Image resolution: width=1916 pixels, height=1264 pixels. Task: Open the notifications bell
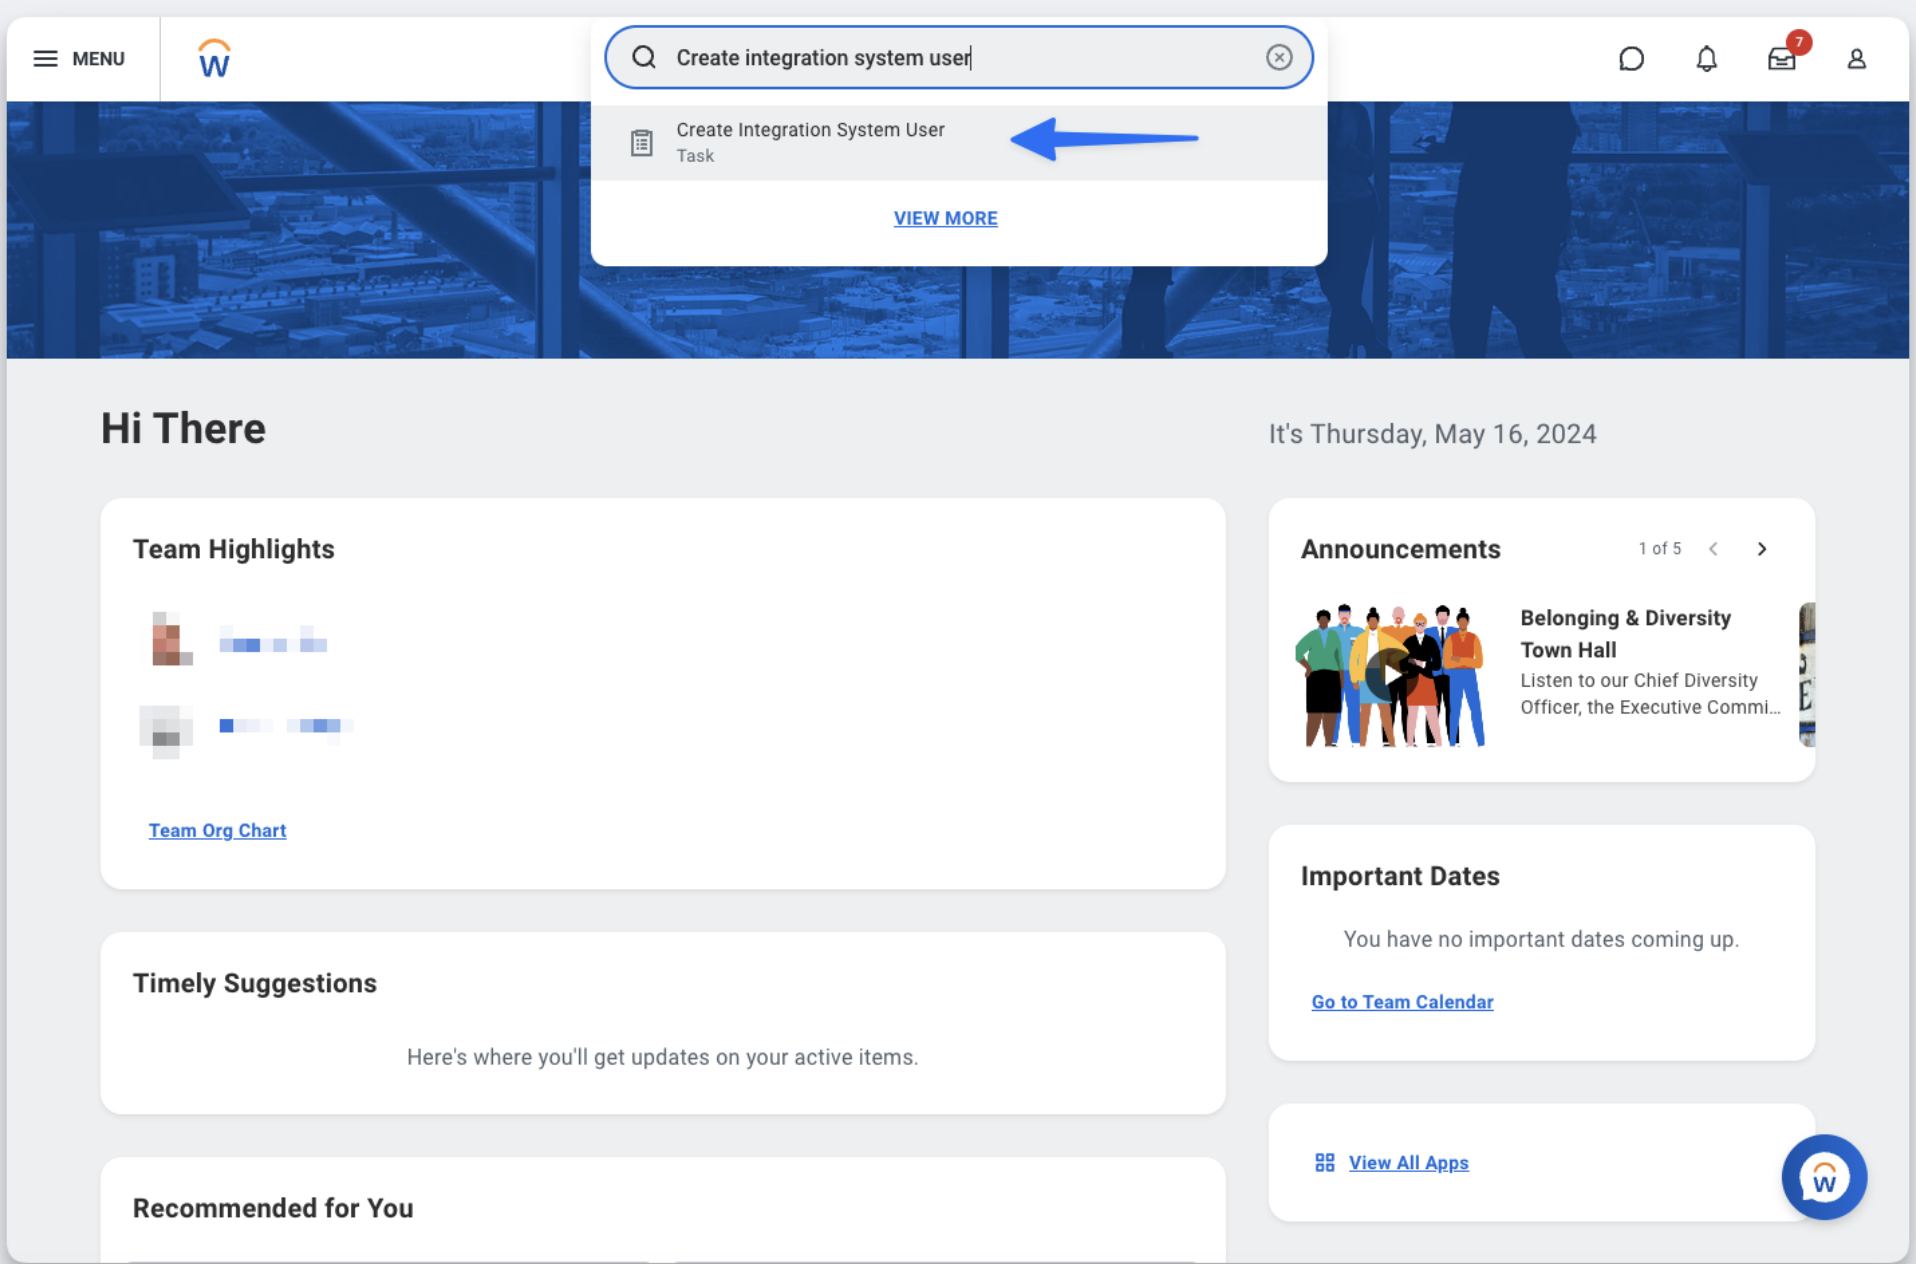(x=1706, y=59)
